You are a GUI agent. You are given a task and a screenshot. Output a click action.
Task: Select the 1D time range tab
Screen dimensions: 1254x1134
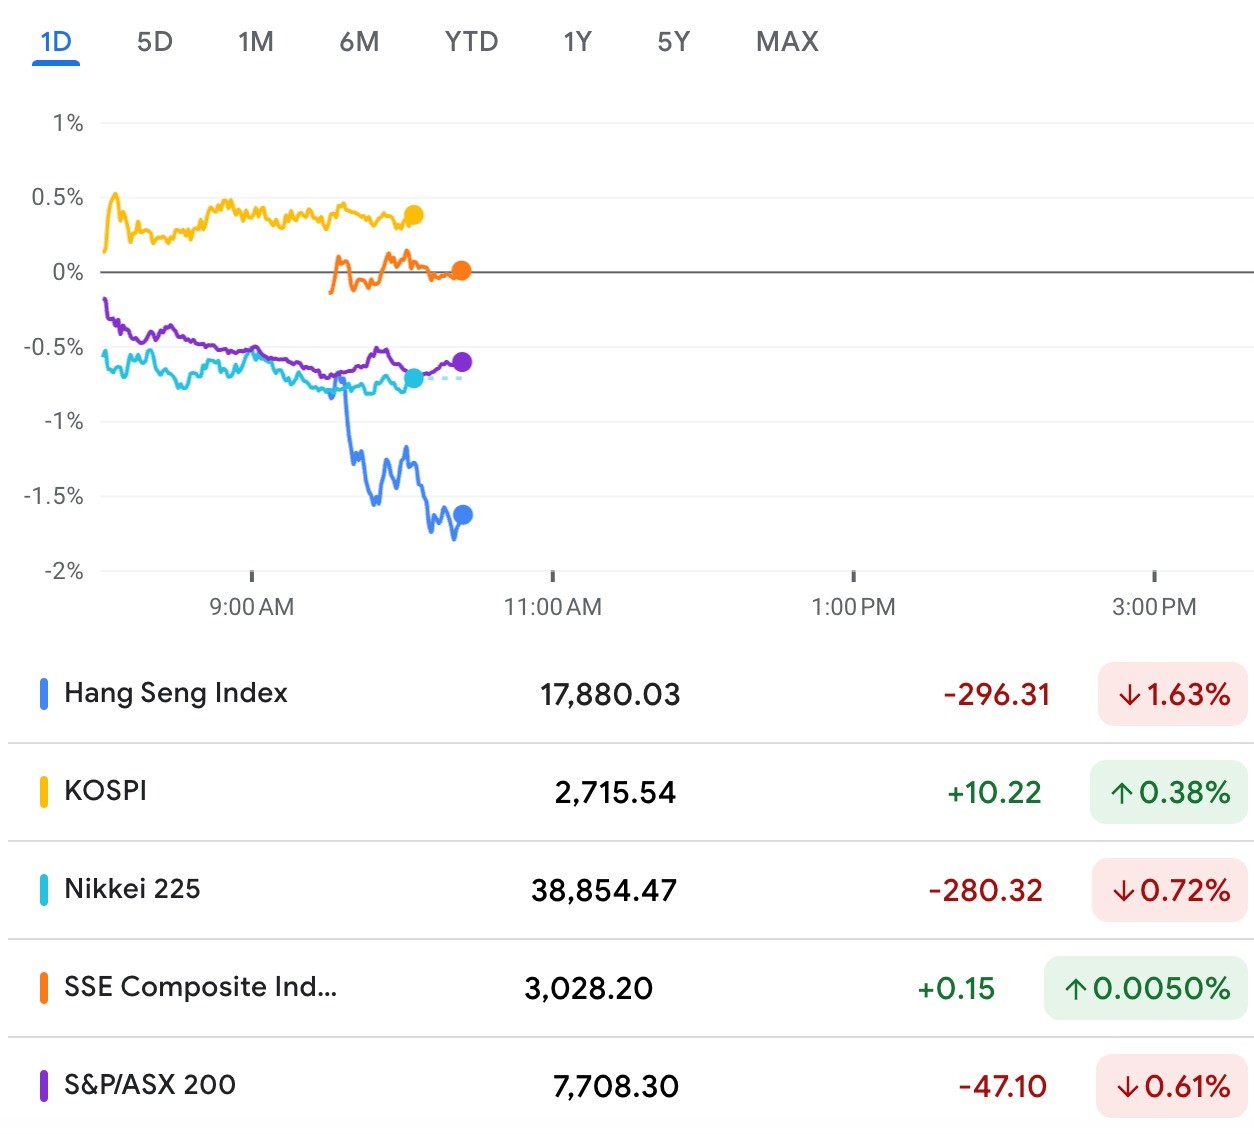click(x=56, y=42)
